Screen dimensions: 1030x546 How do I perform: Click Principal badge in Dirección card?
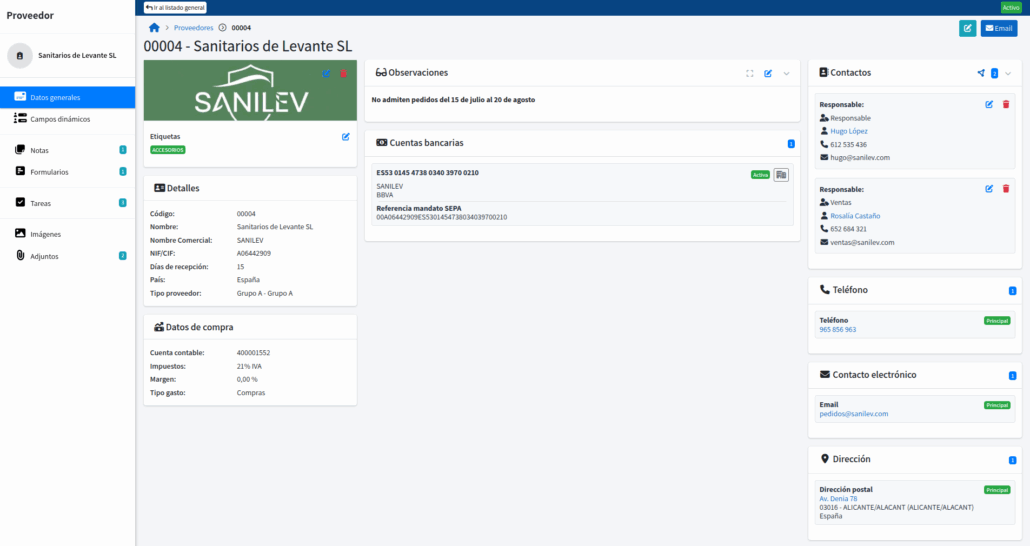[x=996, y=490]
